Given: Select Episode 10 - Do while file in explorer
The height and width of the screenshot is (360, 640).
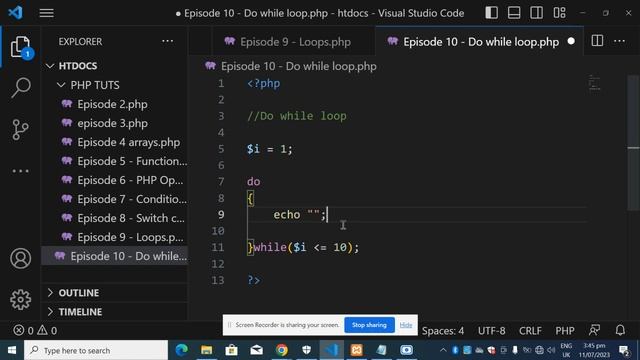Looking at the screenshot, I should (114, 256).
